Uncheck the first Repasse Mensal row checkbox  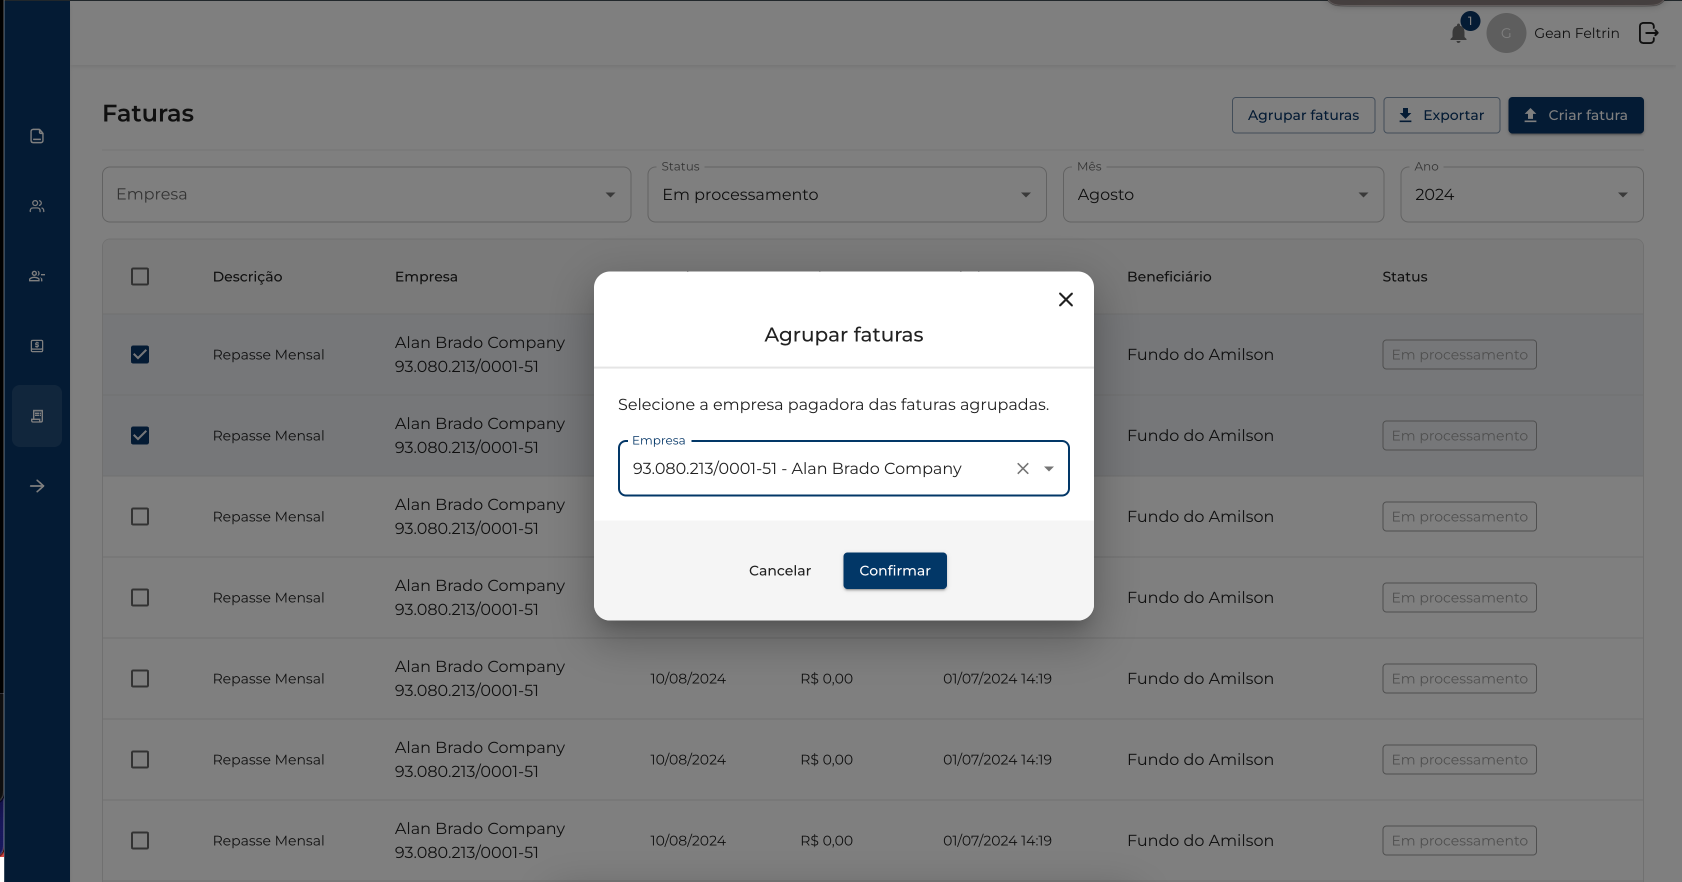[140, 355]
